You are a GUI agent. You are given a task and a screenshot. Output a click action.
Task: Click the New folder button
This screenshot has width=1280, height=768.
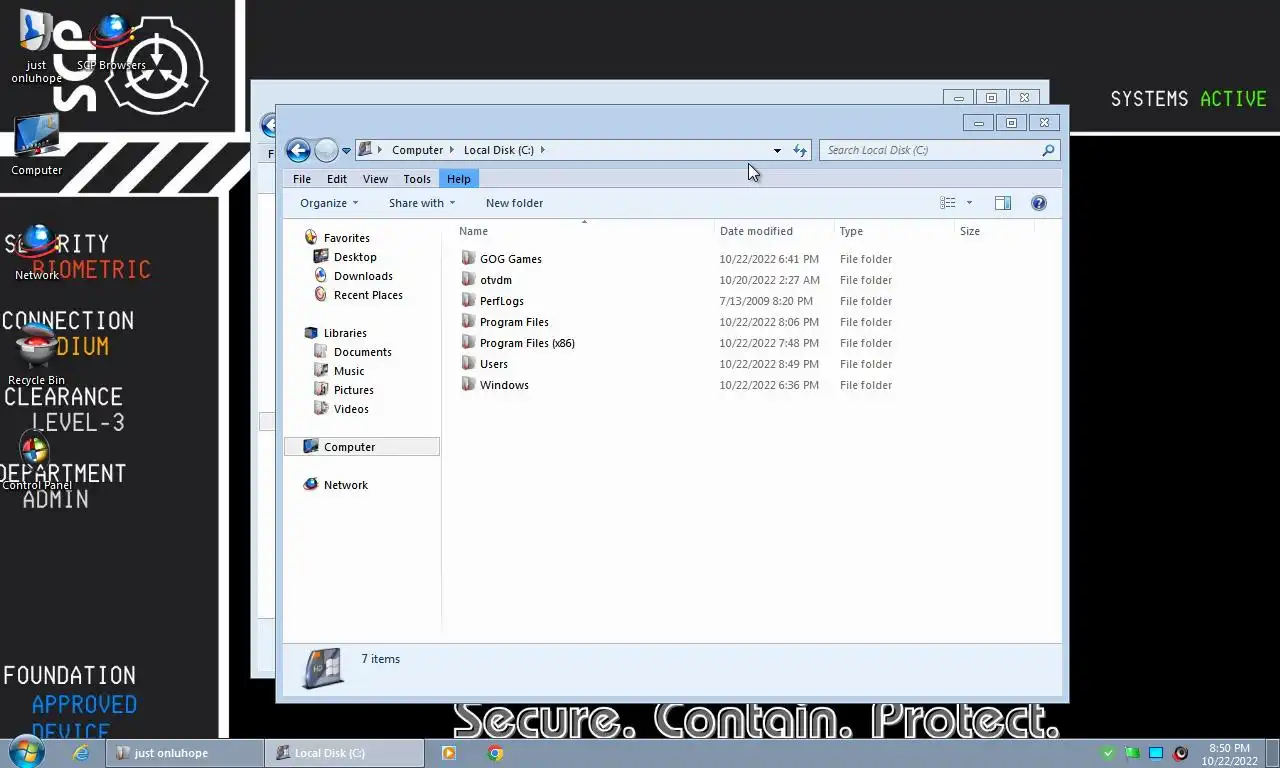(514, 203)
